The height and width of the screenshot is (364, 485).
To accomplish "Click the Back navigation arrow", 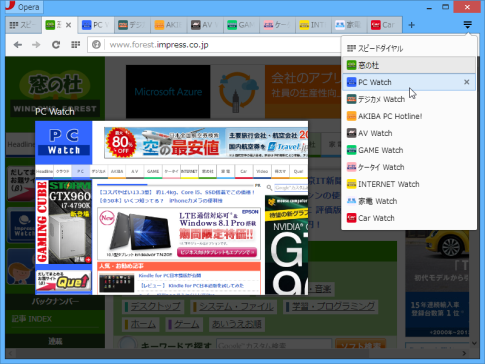I will 18,45.
